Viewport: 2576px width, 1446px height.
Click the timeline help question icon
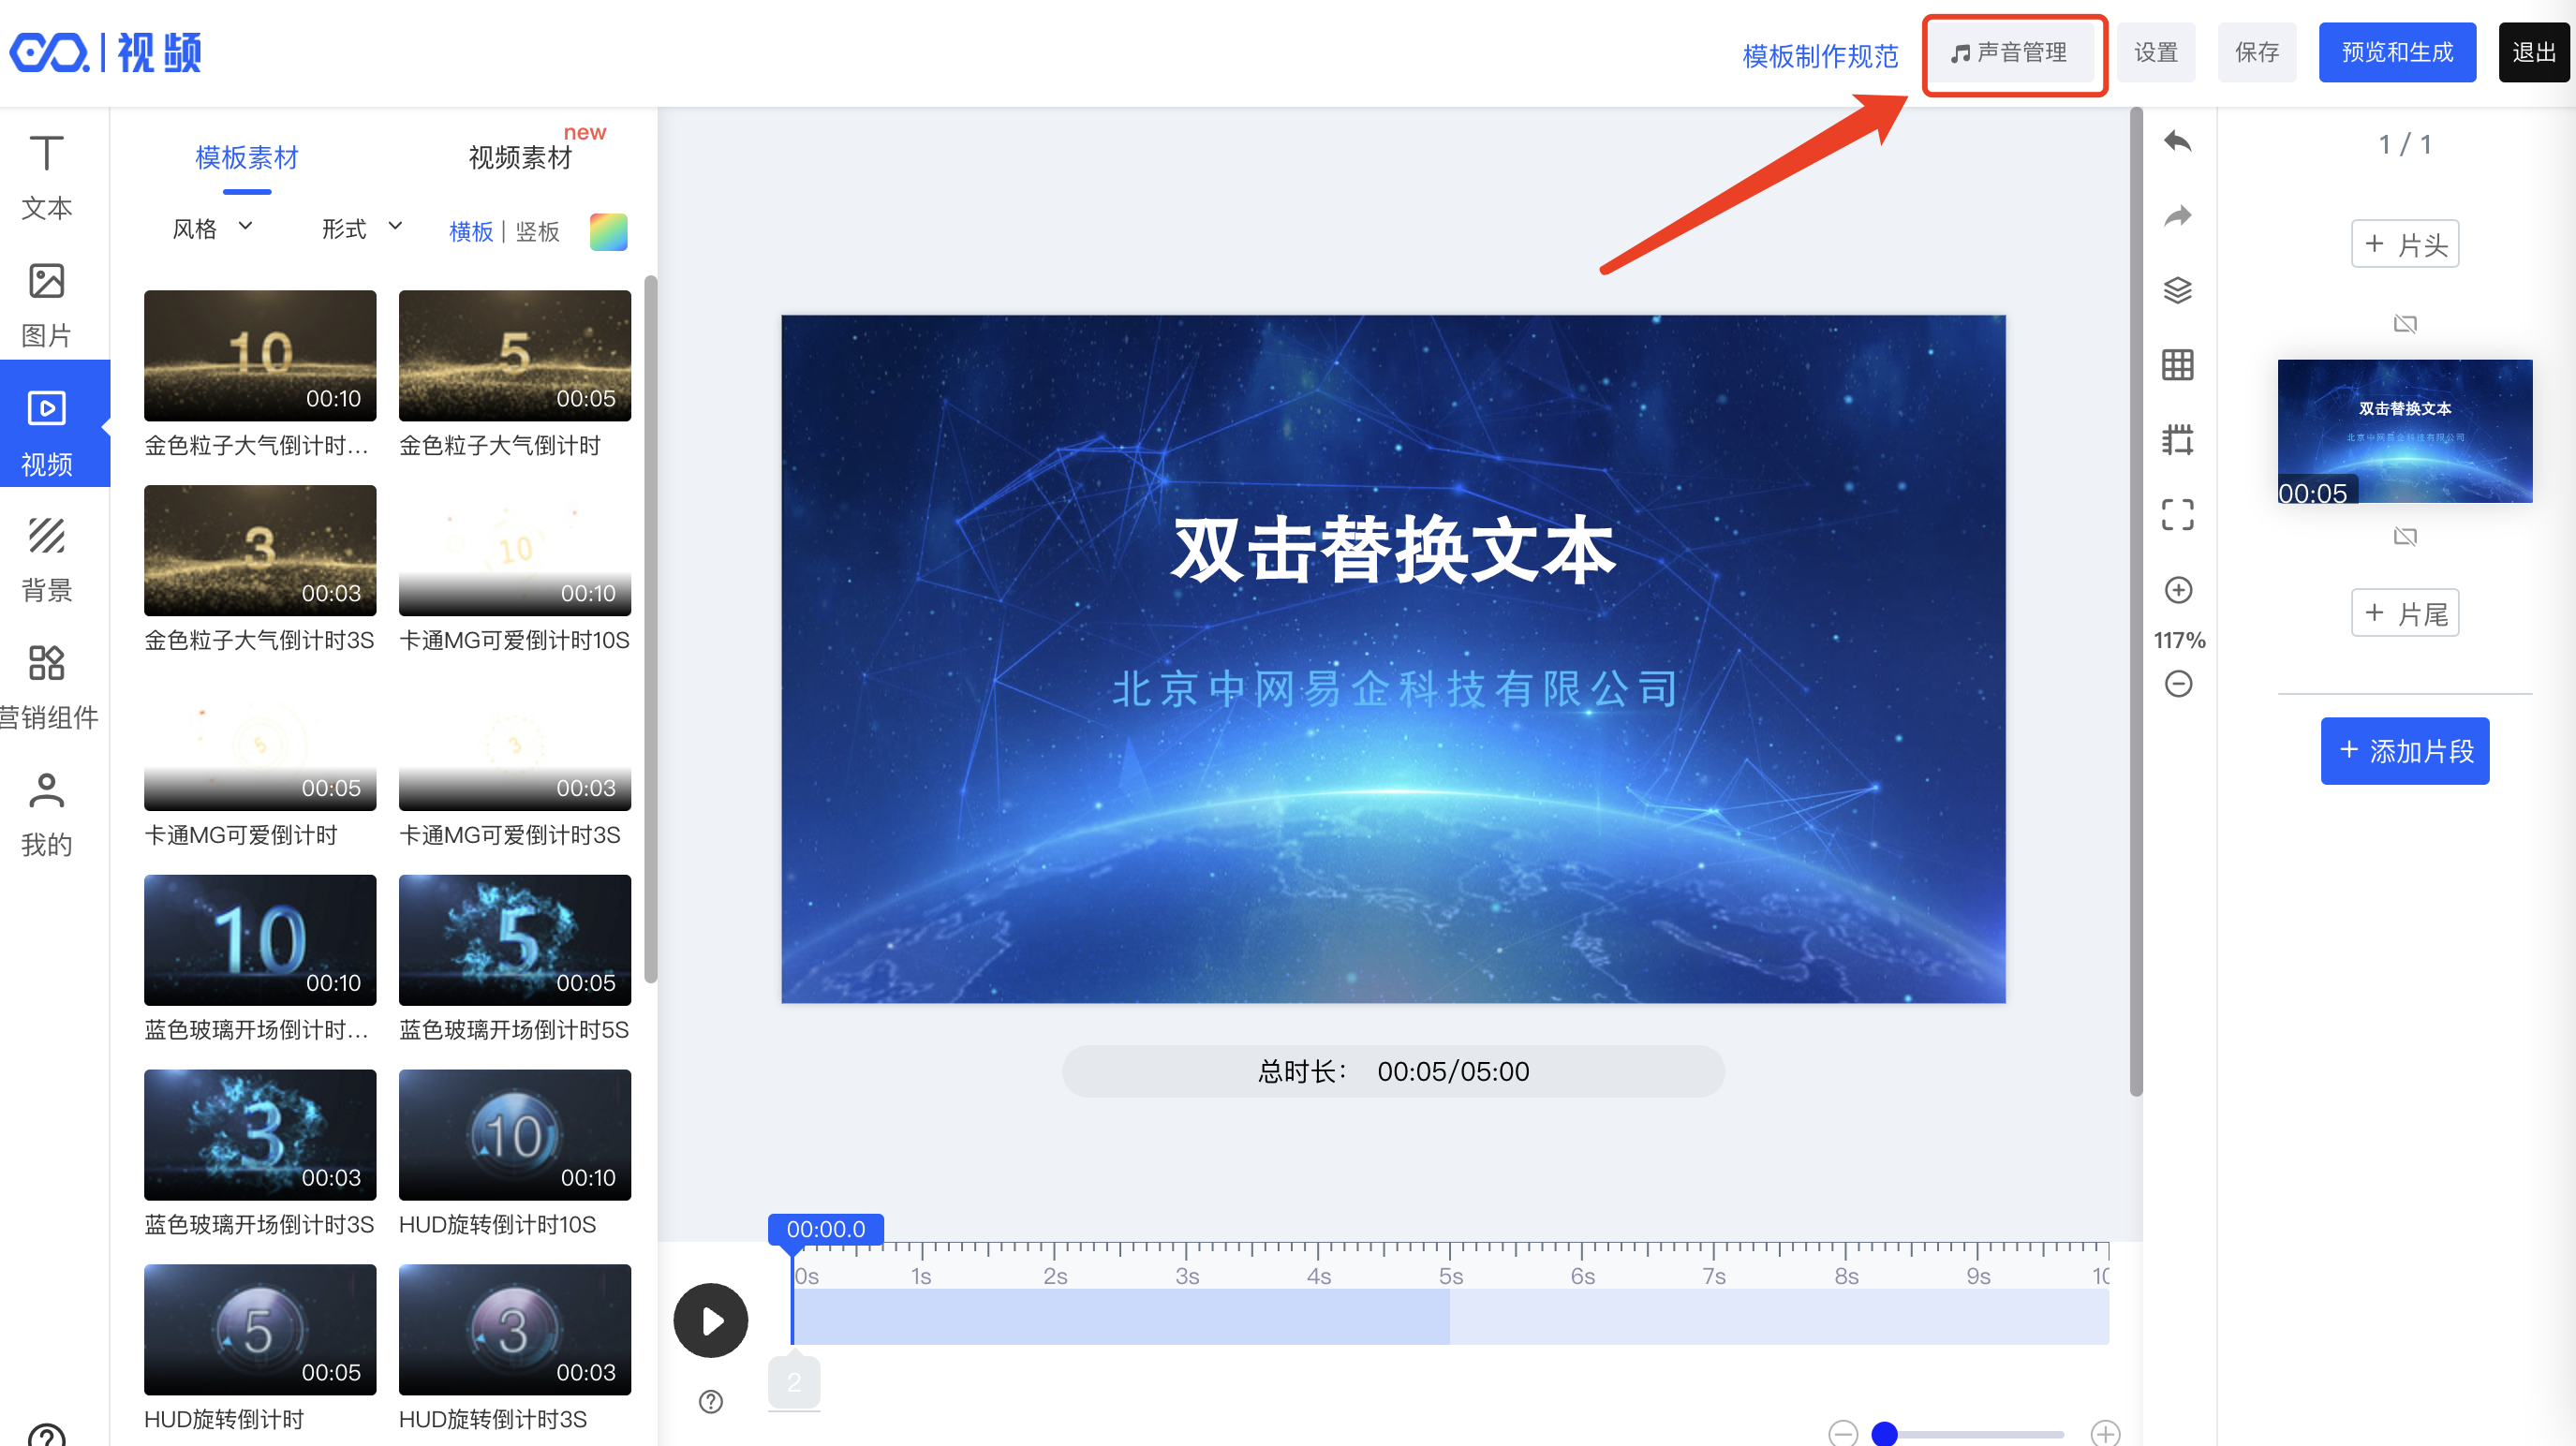pyautogui.click(x=711, y=1402)
